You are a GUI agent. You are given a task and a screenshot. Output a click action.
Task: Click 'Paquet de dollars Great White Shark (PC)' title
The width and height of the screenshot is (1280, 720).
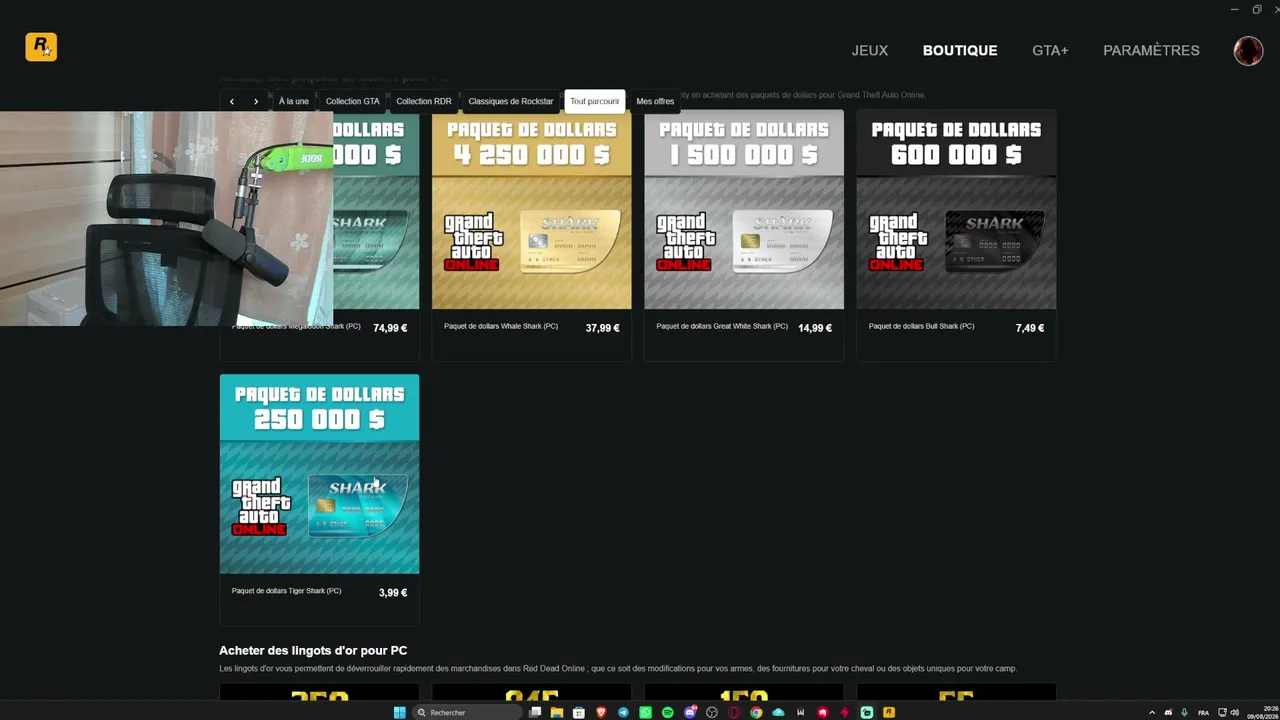[x=722, y=326]
